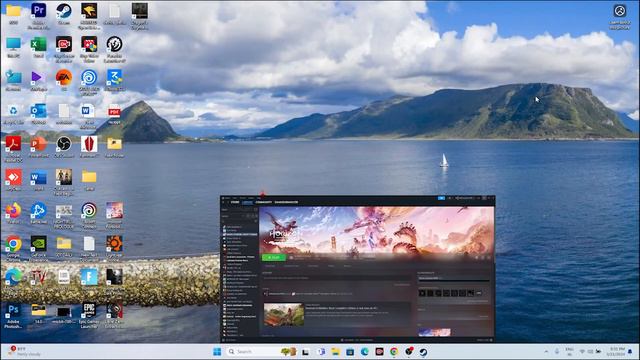The height and width of the screenshot is (360, 640).
Task: Open Chrome from the taskbar
Action: (x=394, y=352)
